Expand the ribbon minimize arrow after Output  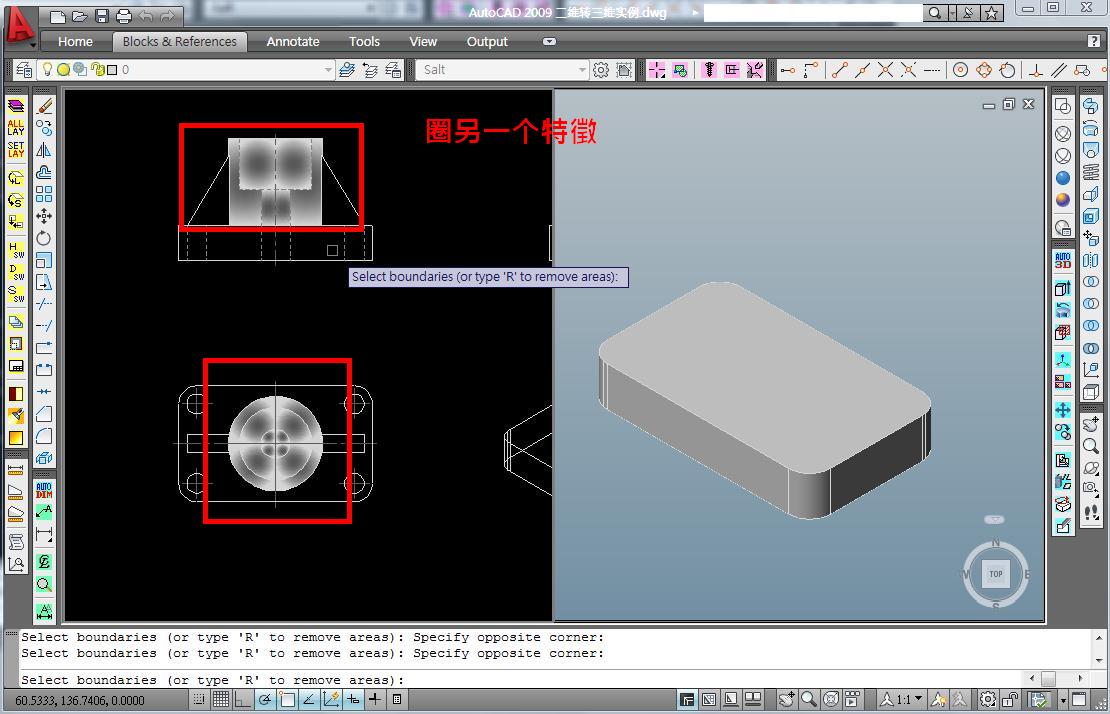[549, 42]
